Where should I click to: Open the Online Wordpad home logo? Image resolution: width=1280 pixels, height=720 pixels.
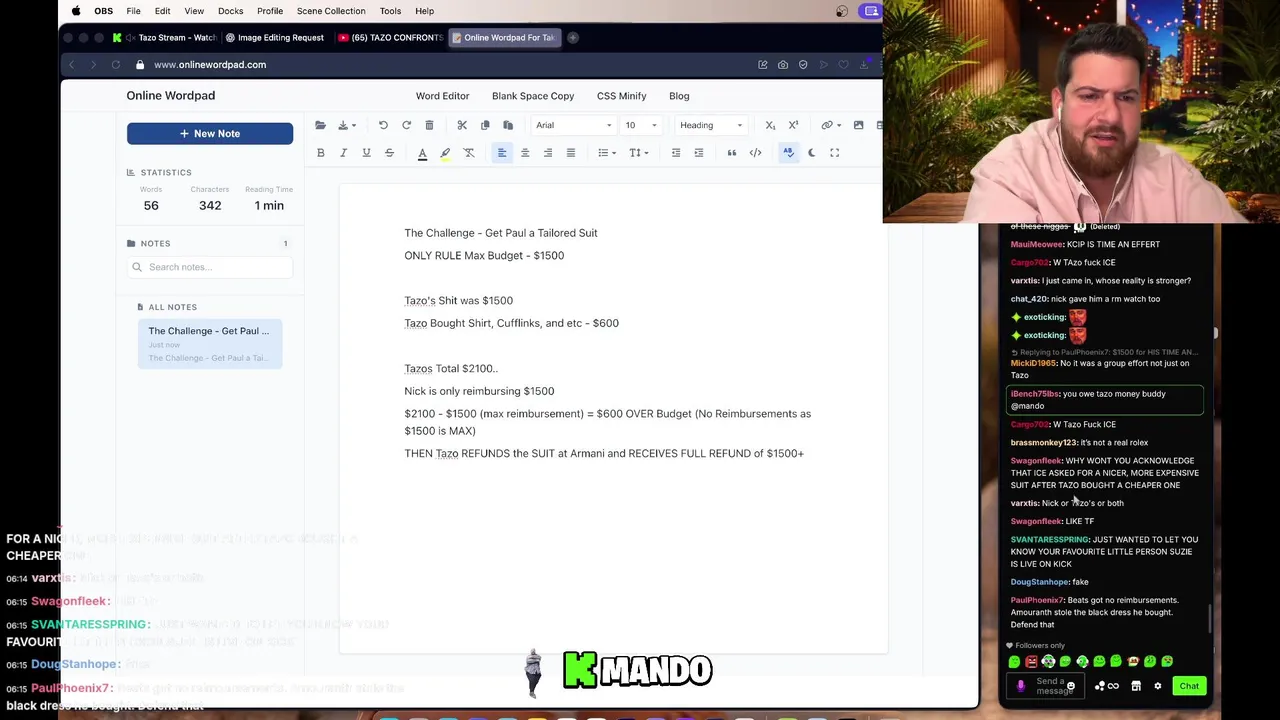pos(170,96)
